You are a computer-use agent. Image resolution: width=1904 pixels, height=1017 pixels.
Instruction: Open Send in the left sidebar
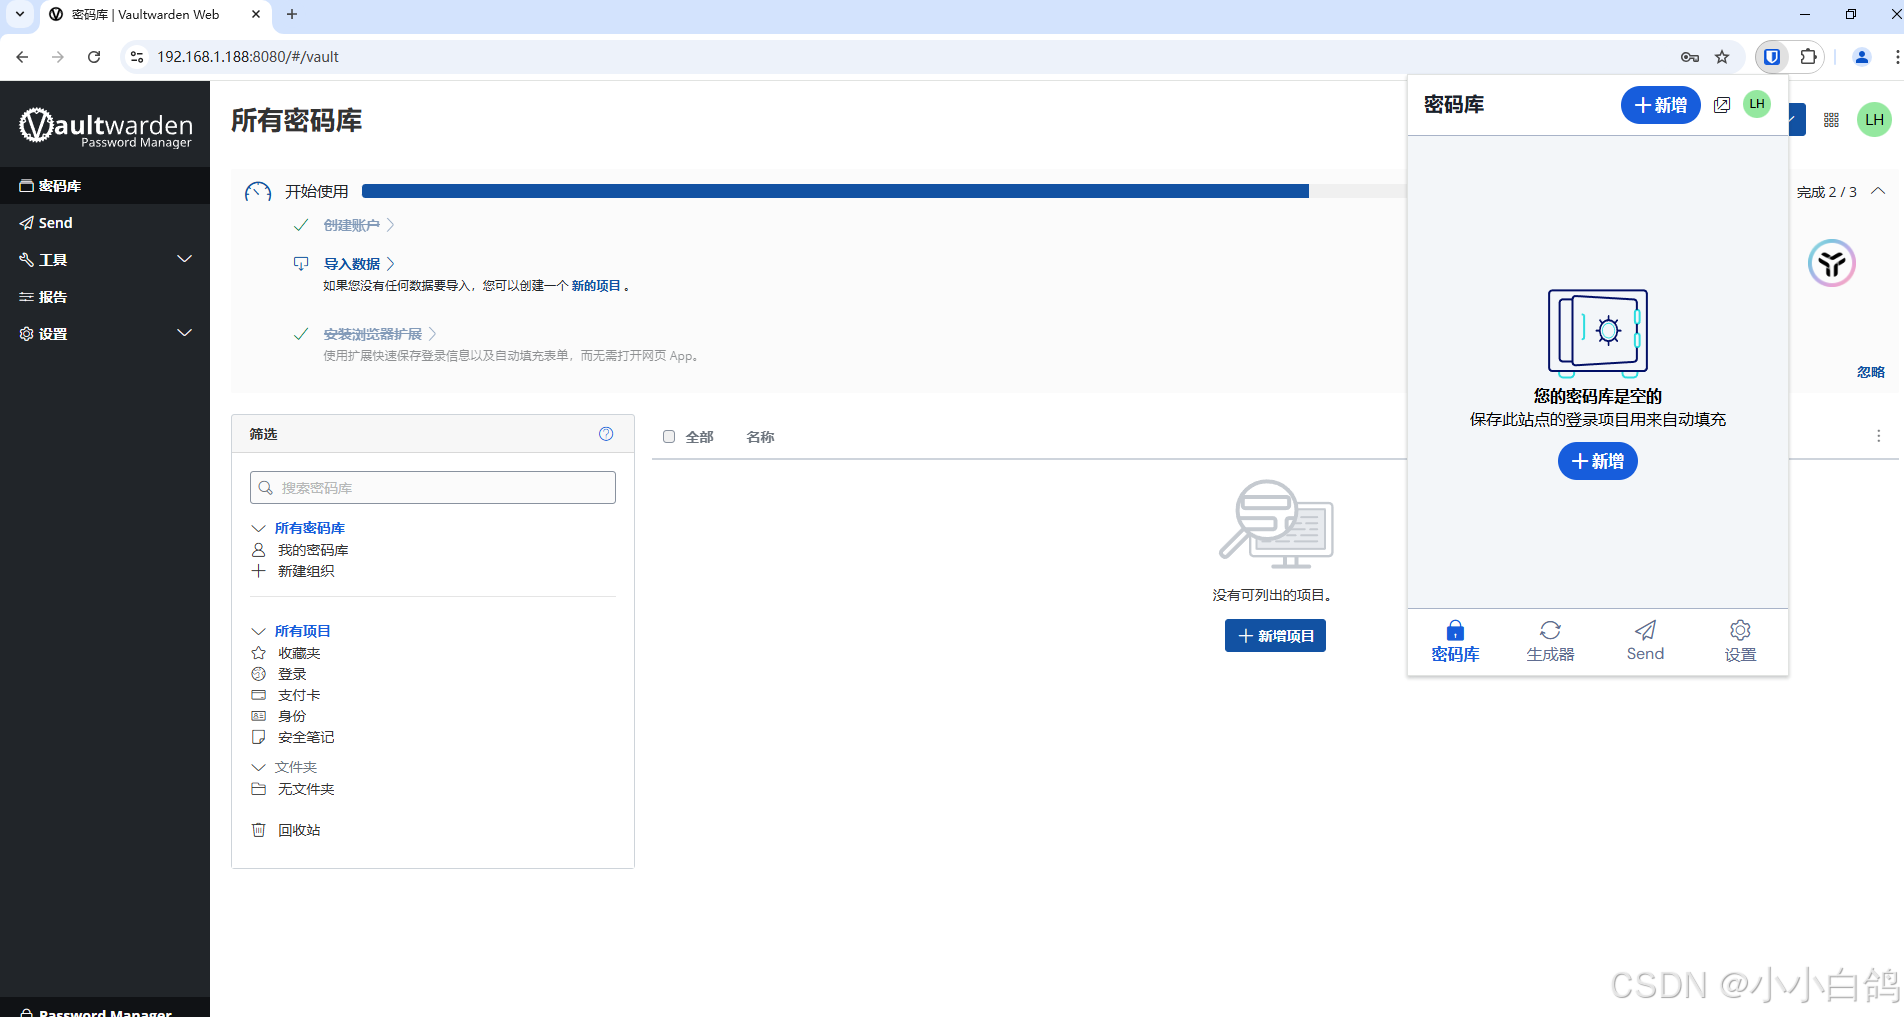[56, 223]
